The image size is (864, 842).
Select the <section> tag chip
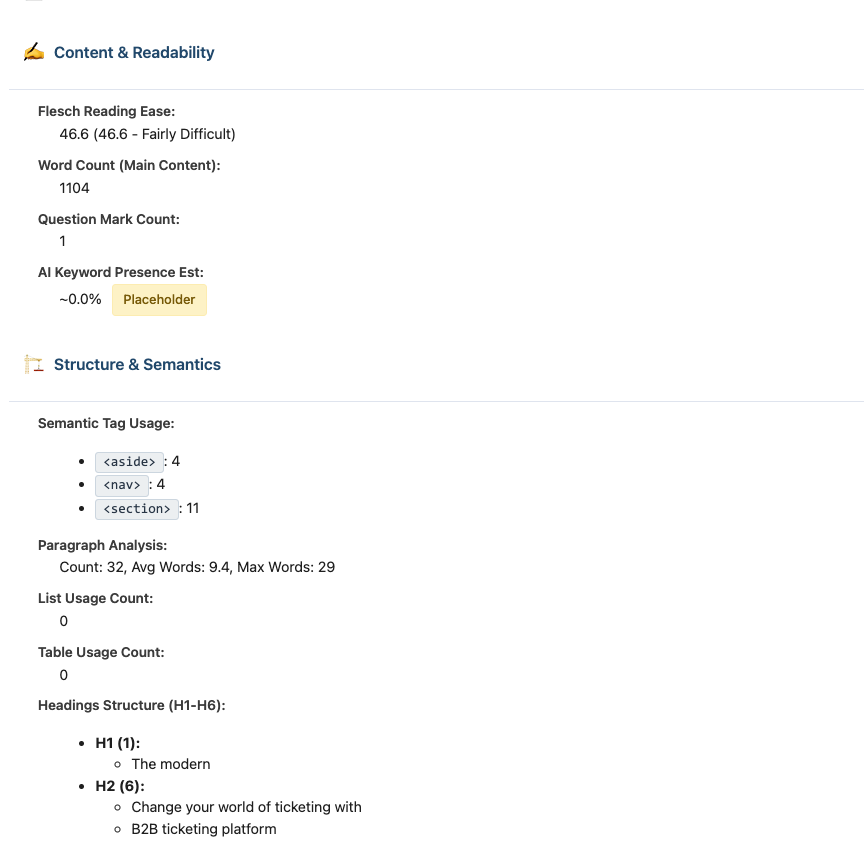137,509
